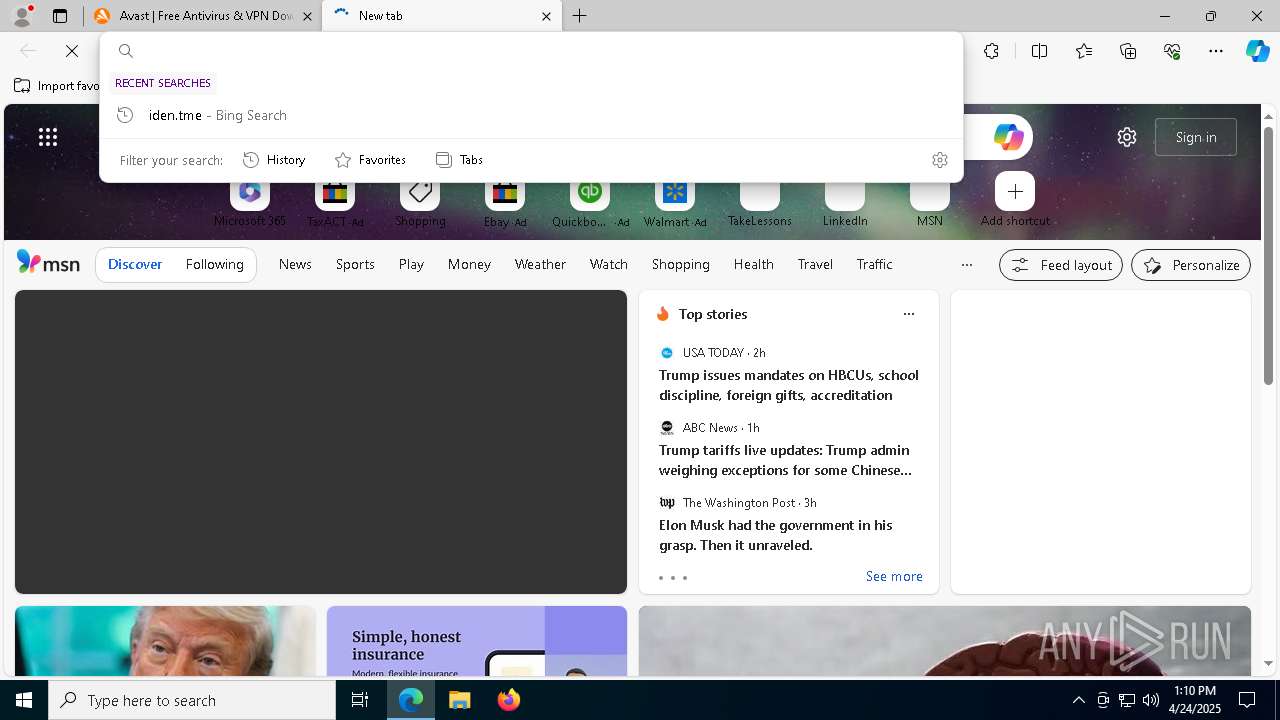Close the New tab tab
This screenshot has width=1280, height=720.
(x=546, y=16)
